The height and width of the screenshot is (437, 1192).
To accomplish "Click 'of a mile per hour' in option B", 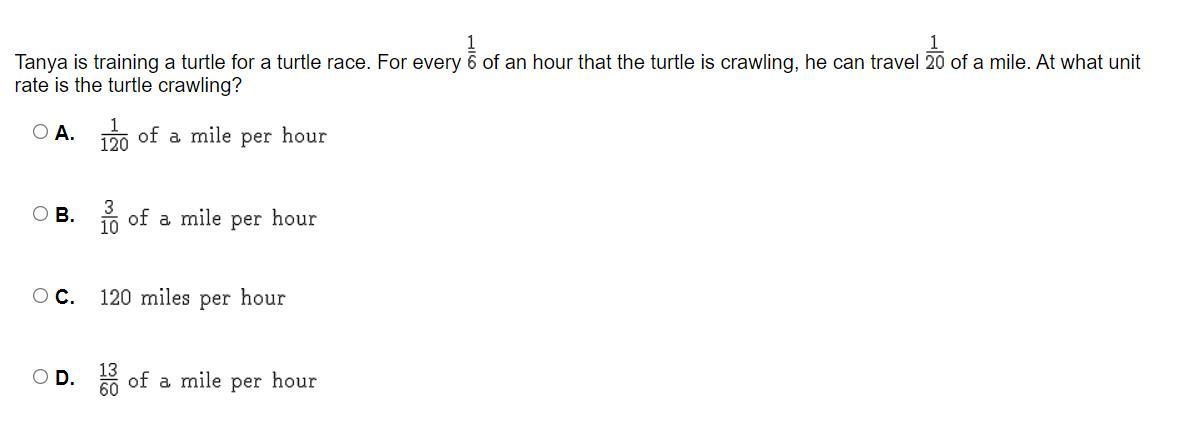I will 222,218.
